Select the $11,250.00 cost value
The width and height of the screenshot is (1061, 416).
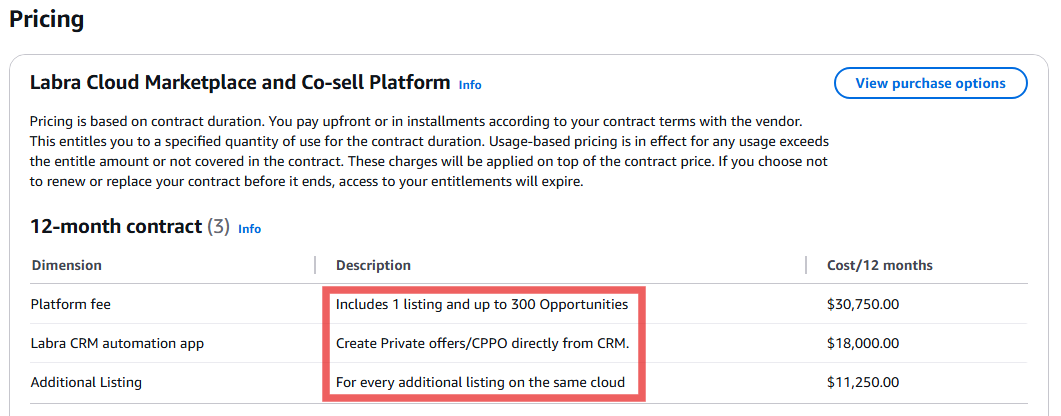(863, 382)
